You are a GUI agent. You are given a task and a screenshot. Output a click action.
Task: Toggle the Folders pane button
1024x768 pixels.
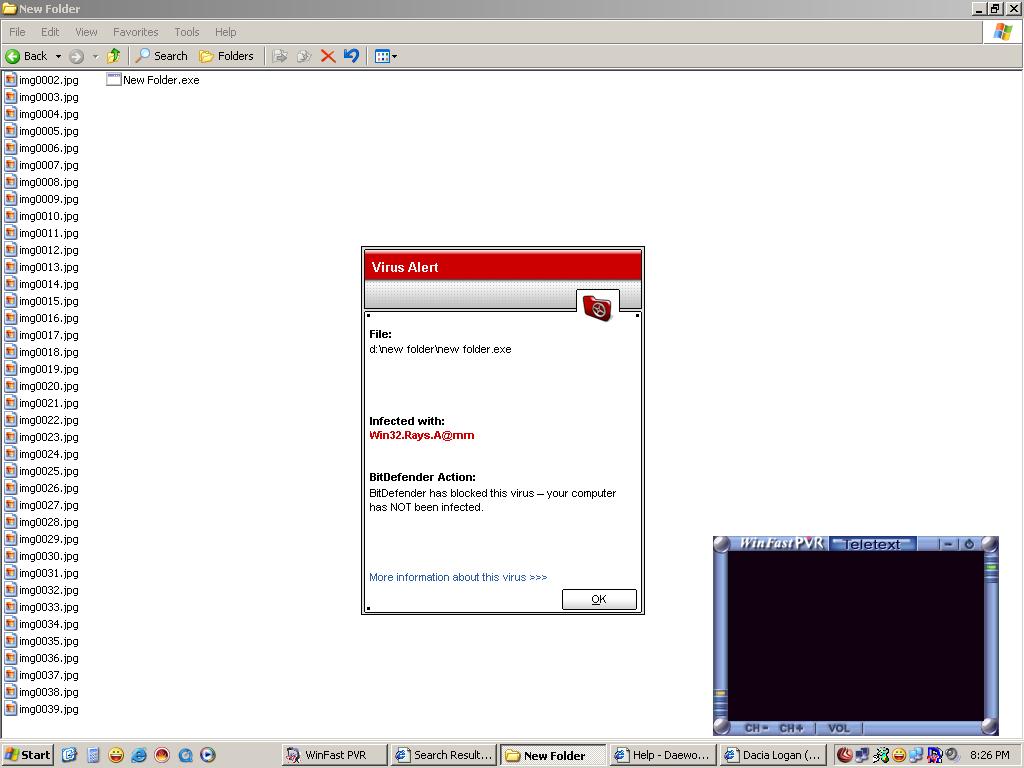pos(226,56)
